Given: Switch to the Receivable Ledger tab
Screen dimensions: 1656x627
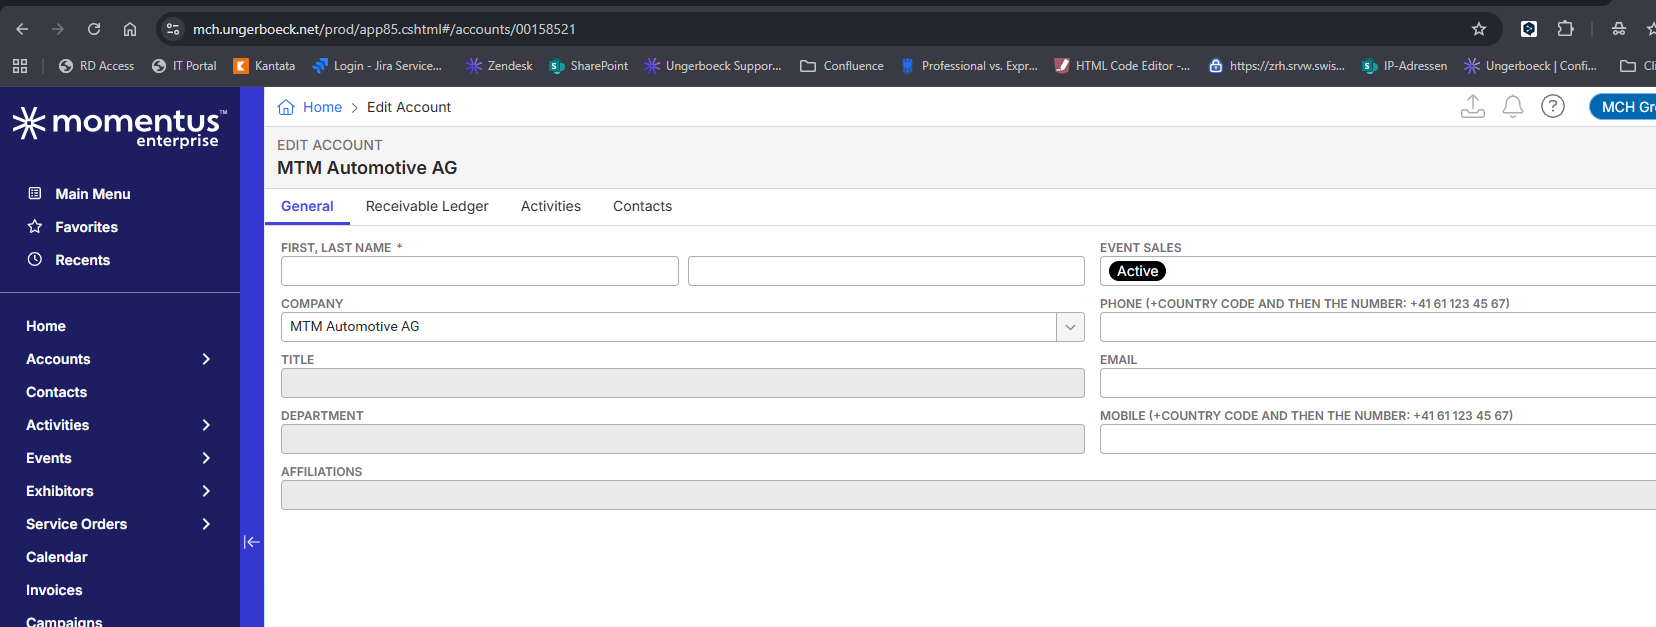Looking at the screenshot, I should point(427,206).
